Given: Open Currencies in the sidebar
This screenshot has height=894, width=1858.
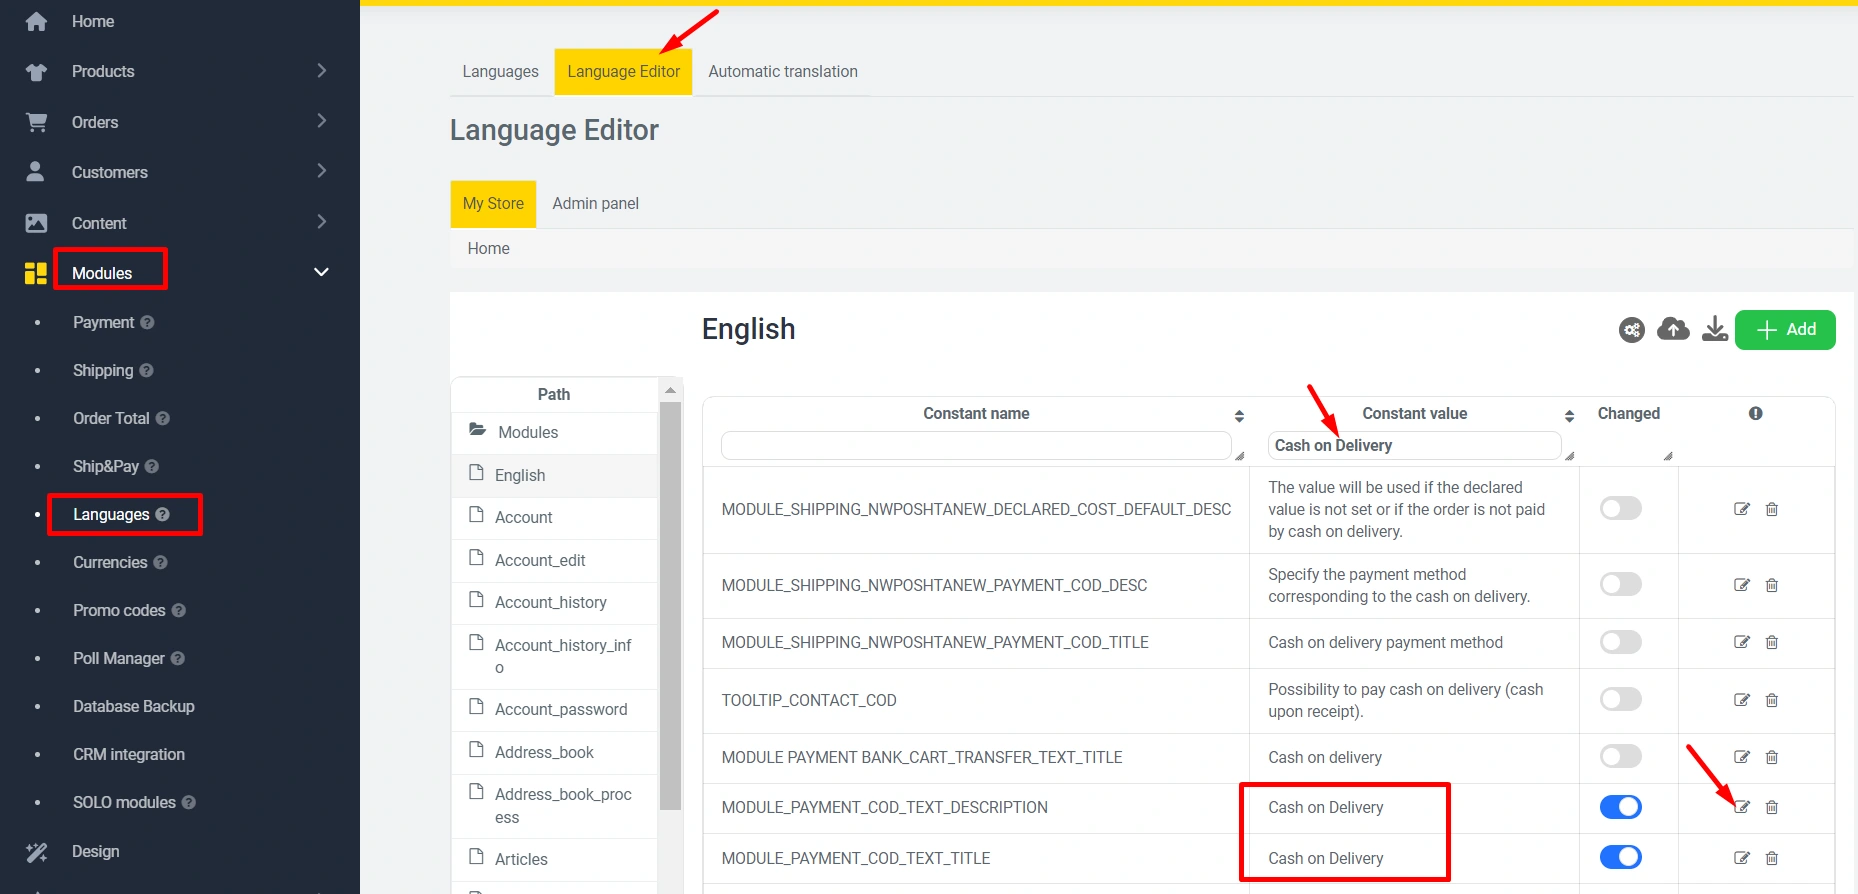Looking at the screenshot, I should [110, 563].
